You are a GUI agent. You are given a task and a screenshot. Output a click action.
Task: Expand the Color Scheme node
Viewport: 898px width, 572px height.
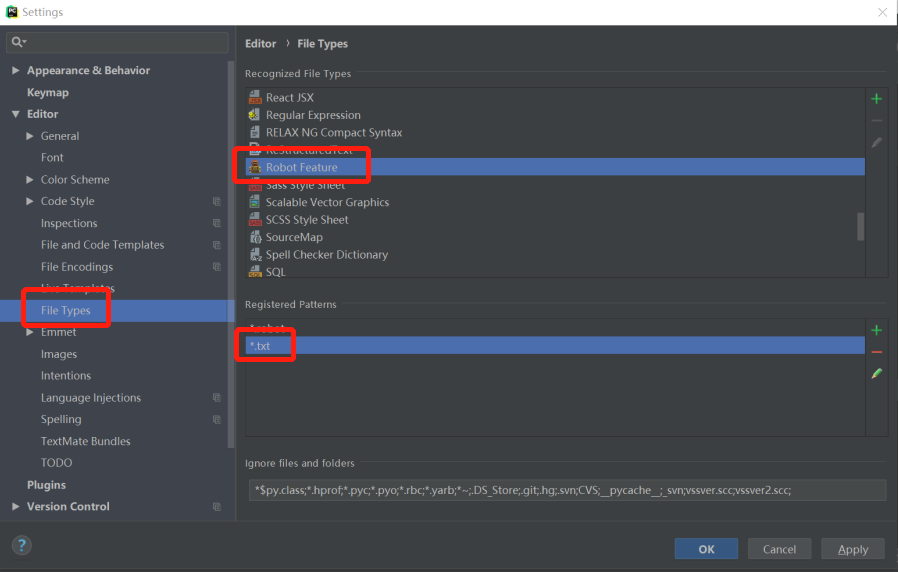[x=30, y=180]
